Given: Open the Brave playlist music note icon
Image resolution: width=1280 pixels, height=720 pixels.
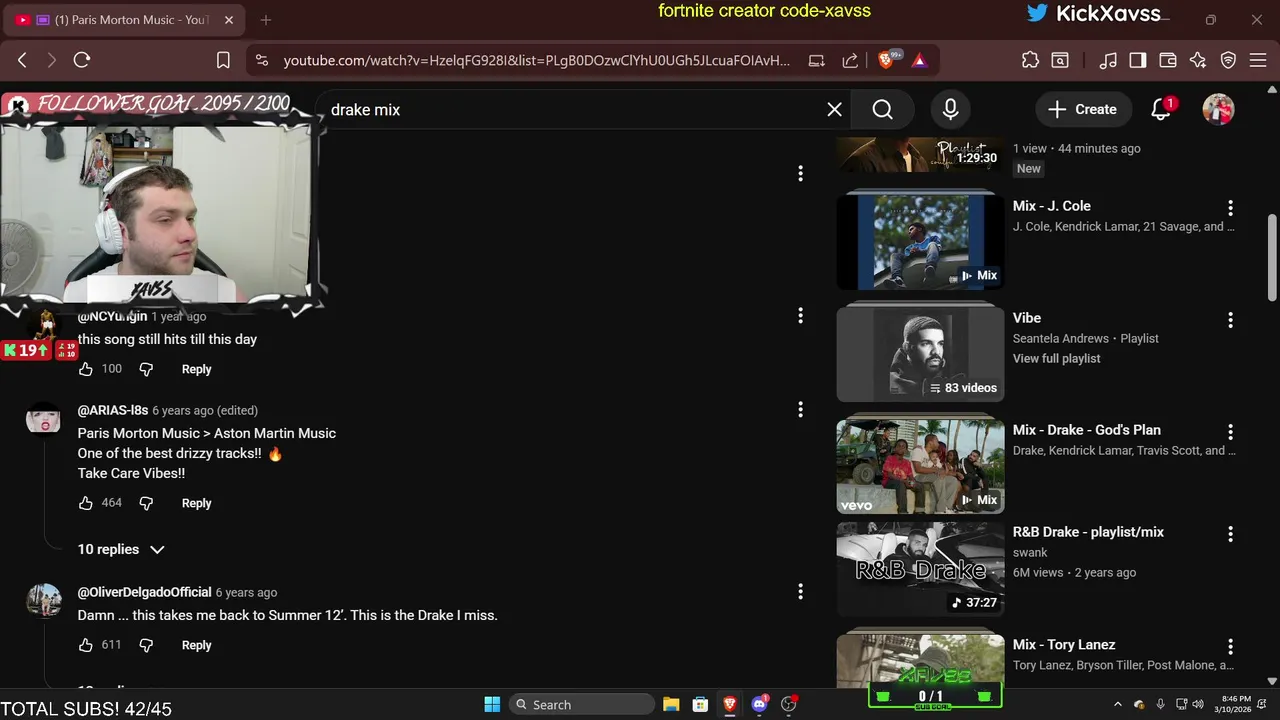Looking at the screenshot, I should coord(1107,60).
